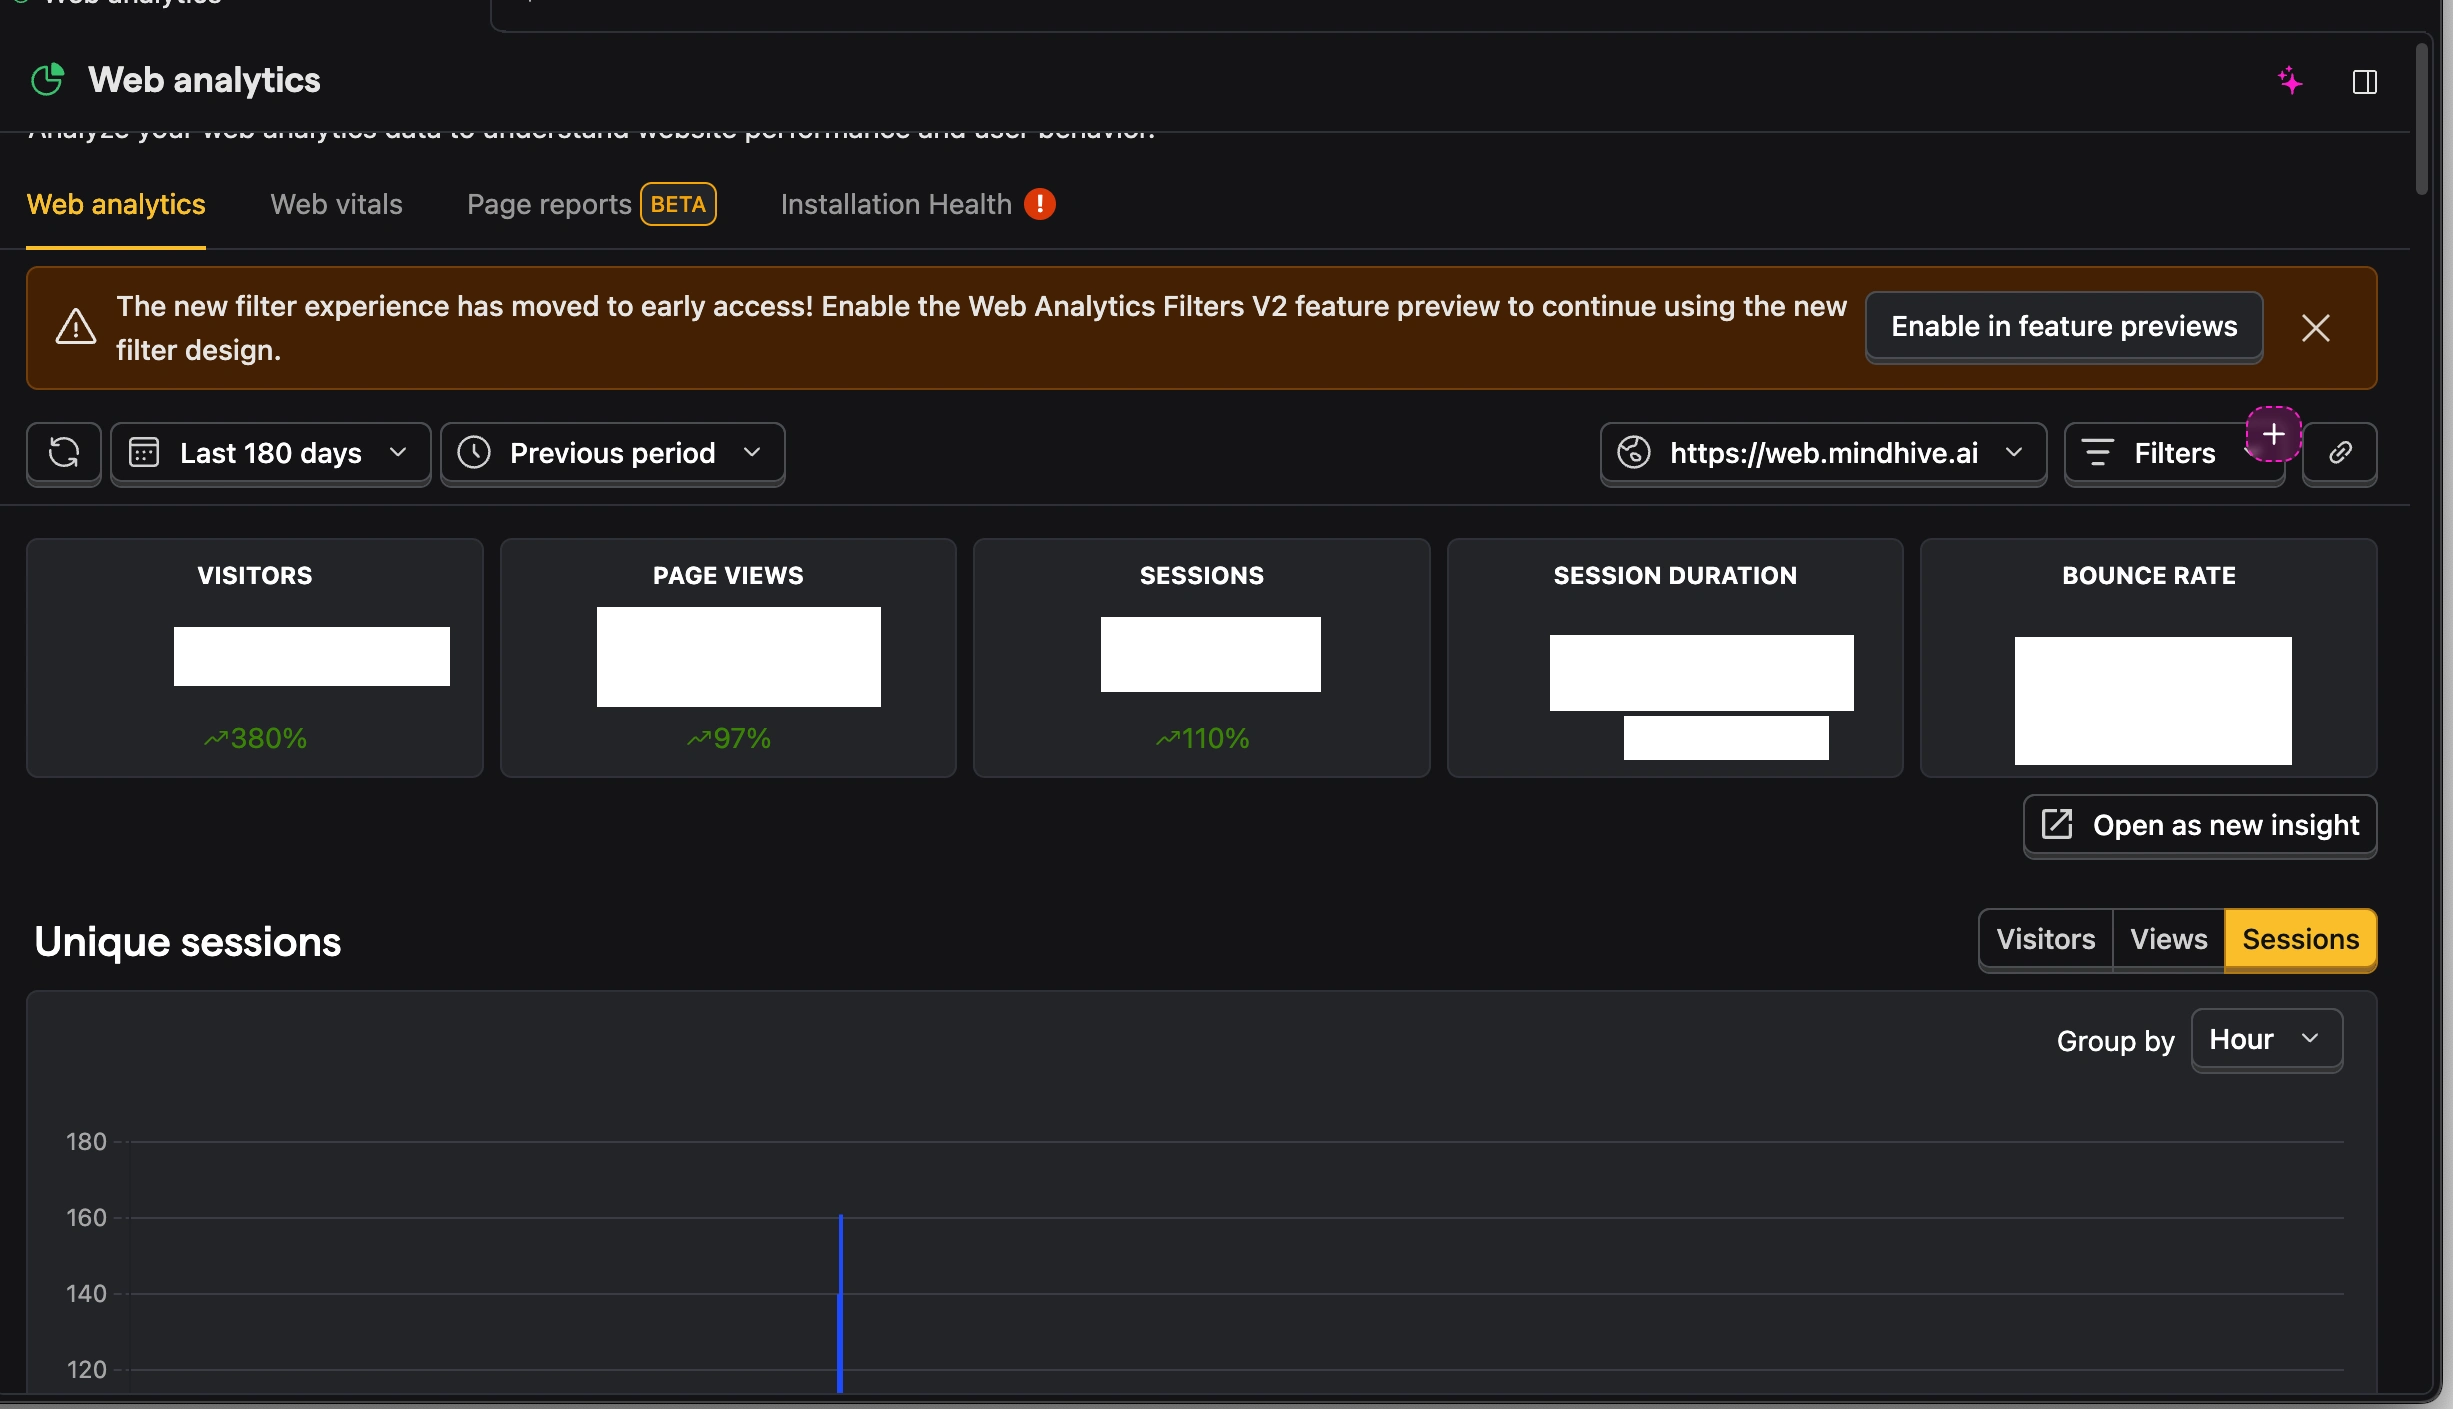Toggle the side panel layout icon
This screenshot has width=2453, height=1409.
pos(2365,82)
